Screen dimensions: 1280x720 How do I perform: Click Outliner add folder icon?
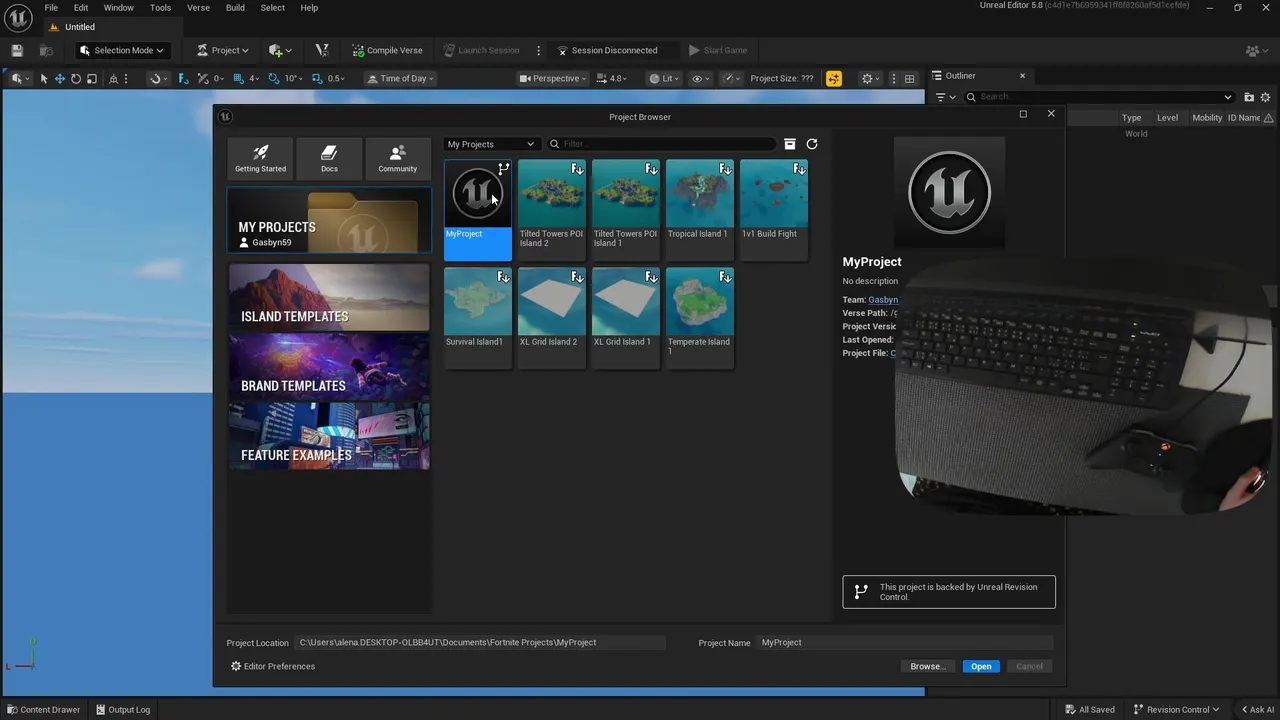pyautogui.click(x=1249, y=97)
